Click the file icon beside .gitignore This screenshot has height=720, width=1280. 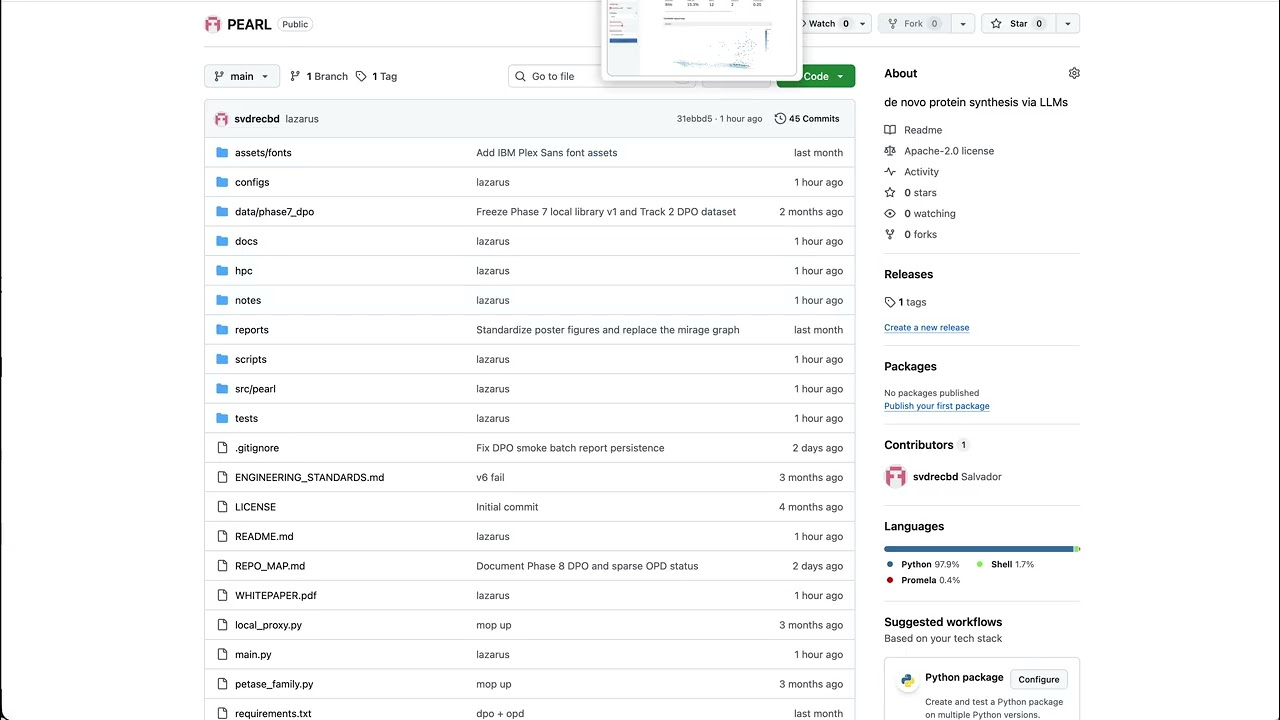222,448
